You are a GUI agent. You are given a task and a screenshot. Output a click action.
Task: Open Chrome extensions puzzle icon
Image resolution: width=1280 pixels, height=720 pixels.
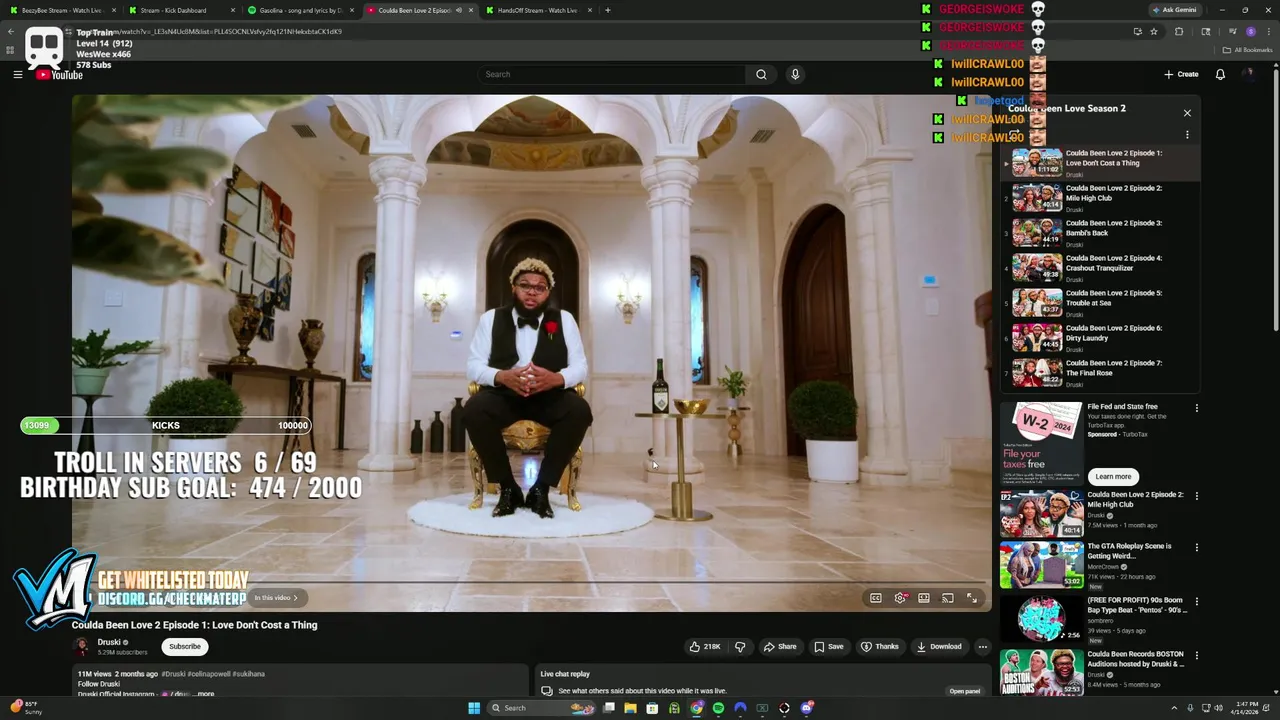(x=1179, y=32)
